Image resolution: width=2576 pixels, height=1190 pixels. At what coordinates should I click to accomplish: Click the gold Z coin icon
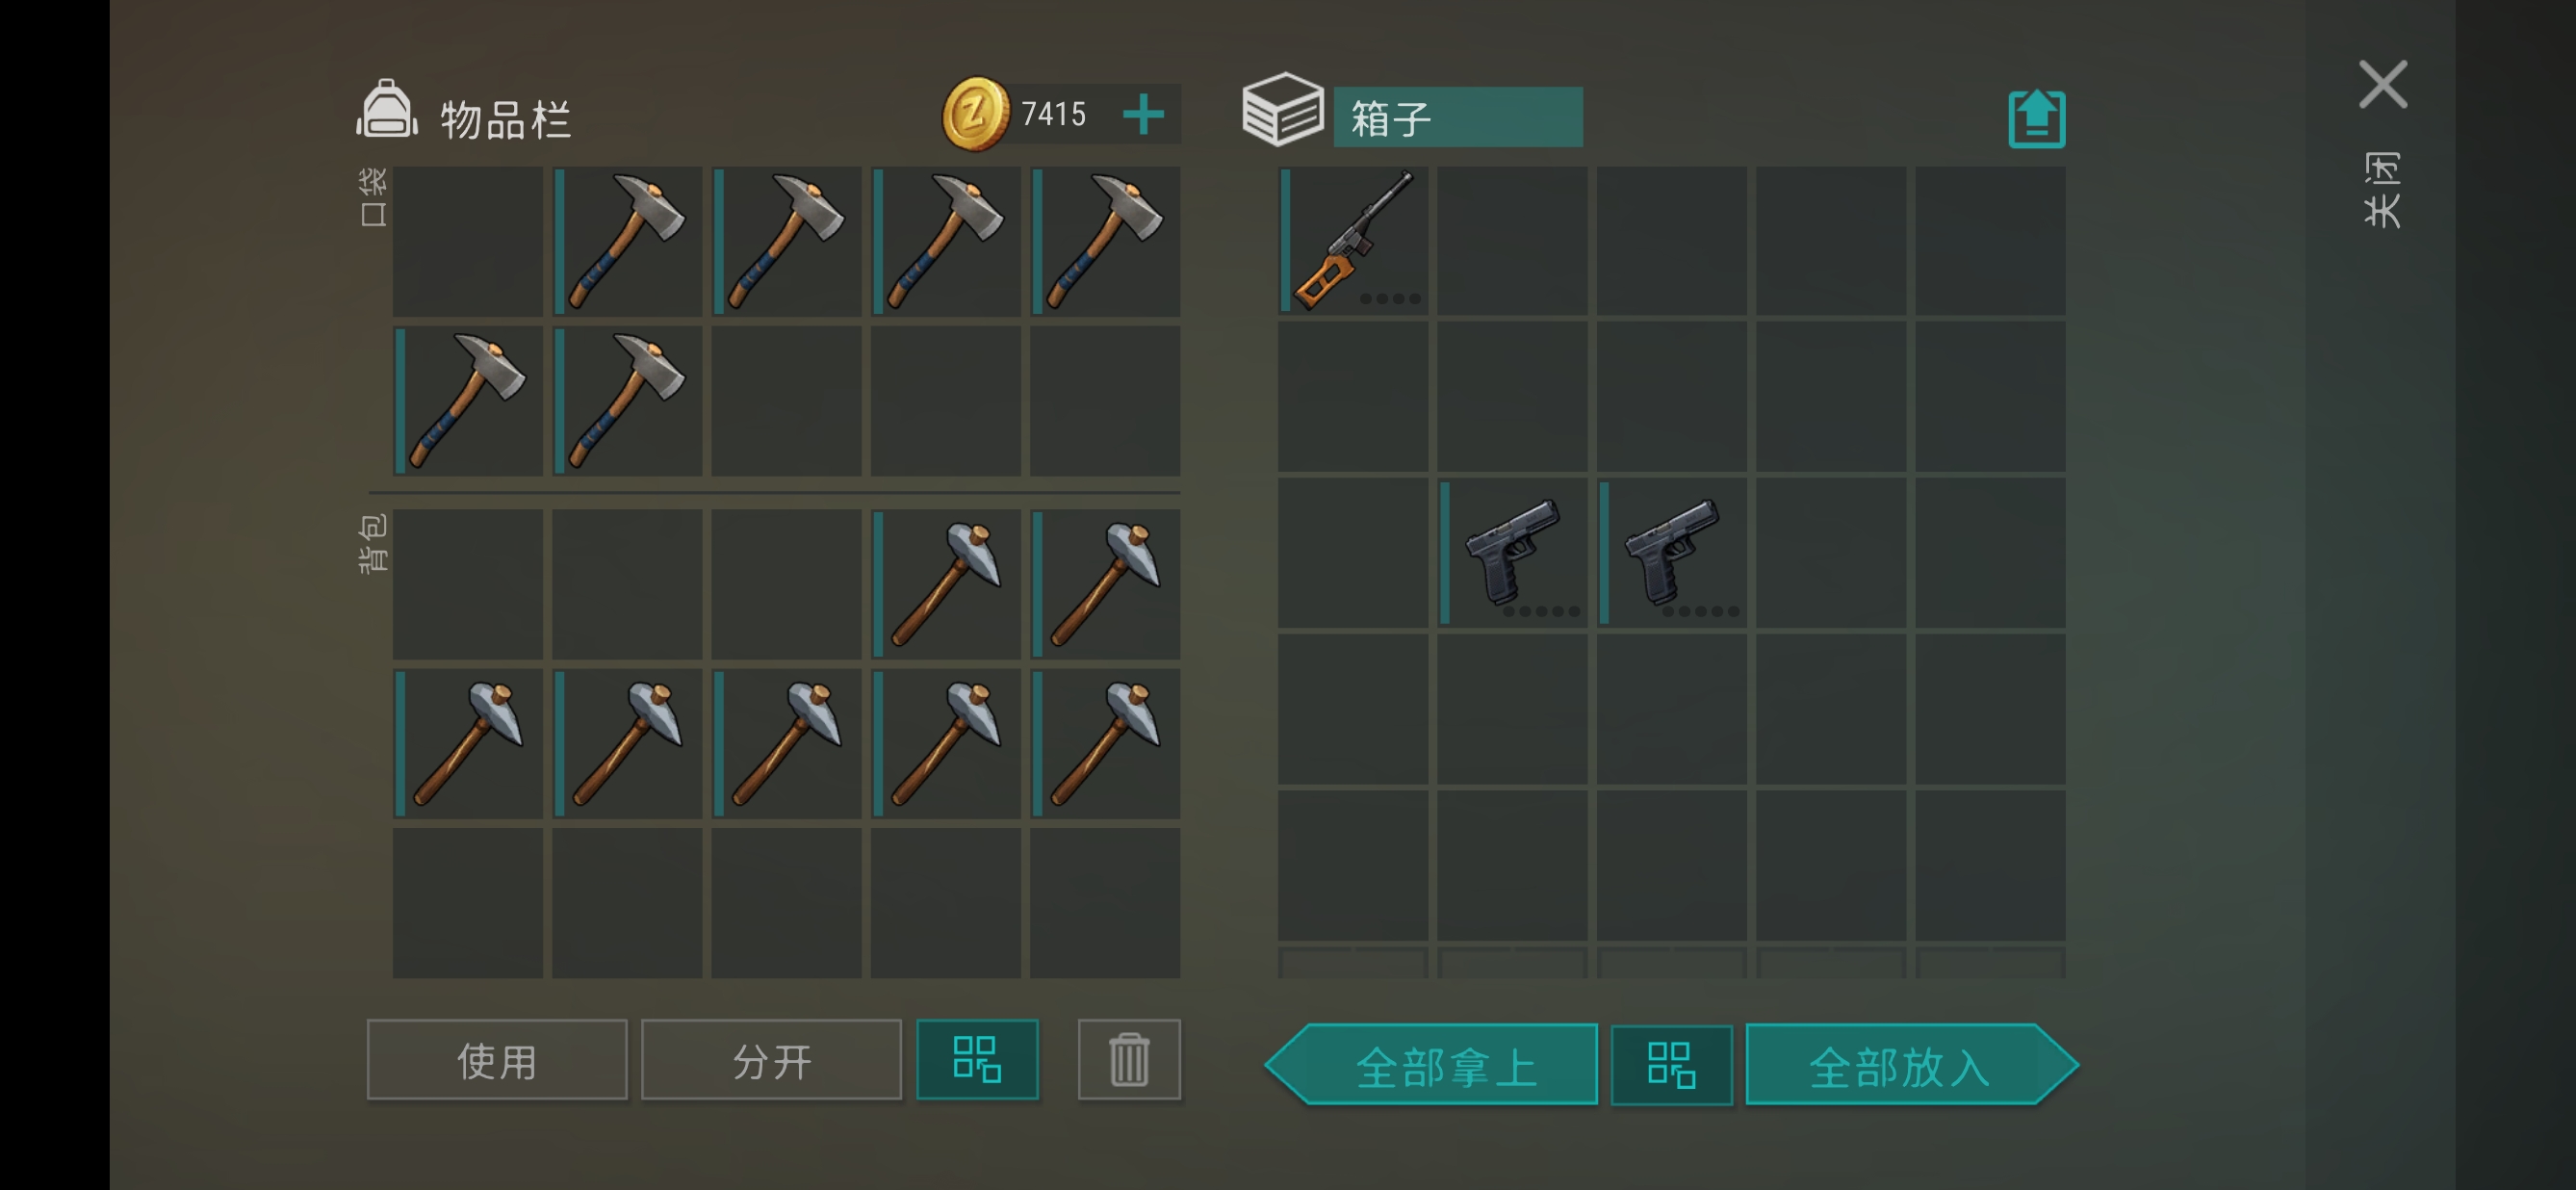click(x=975, y=114)
